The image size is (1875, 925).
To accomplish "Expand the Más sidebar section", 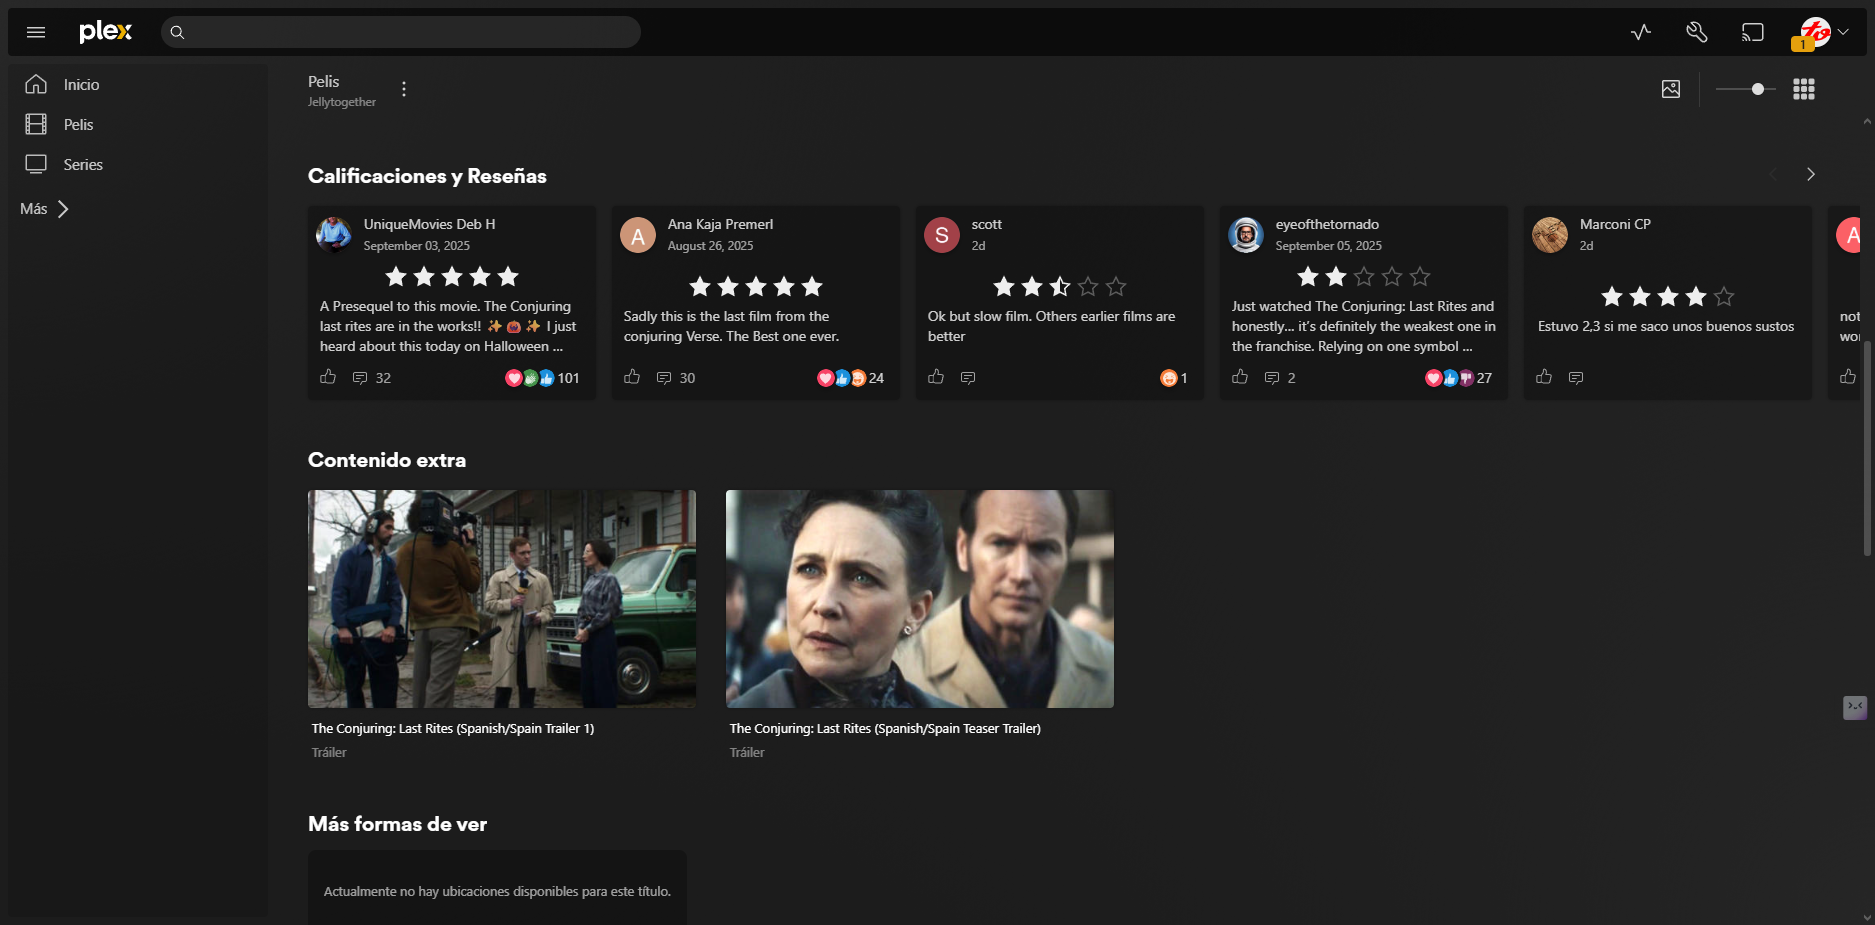I will click(43, 209).
